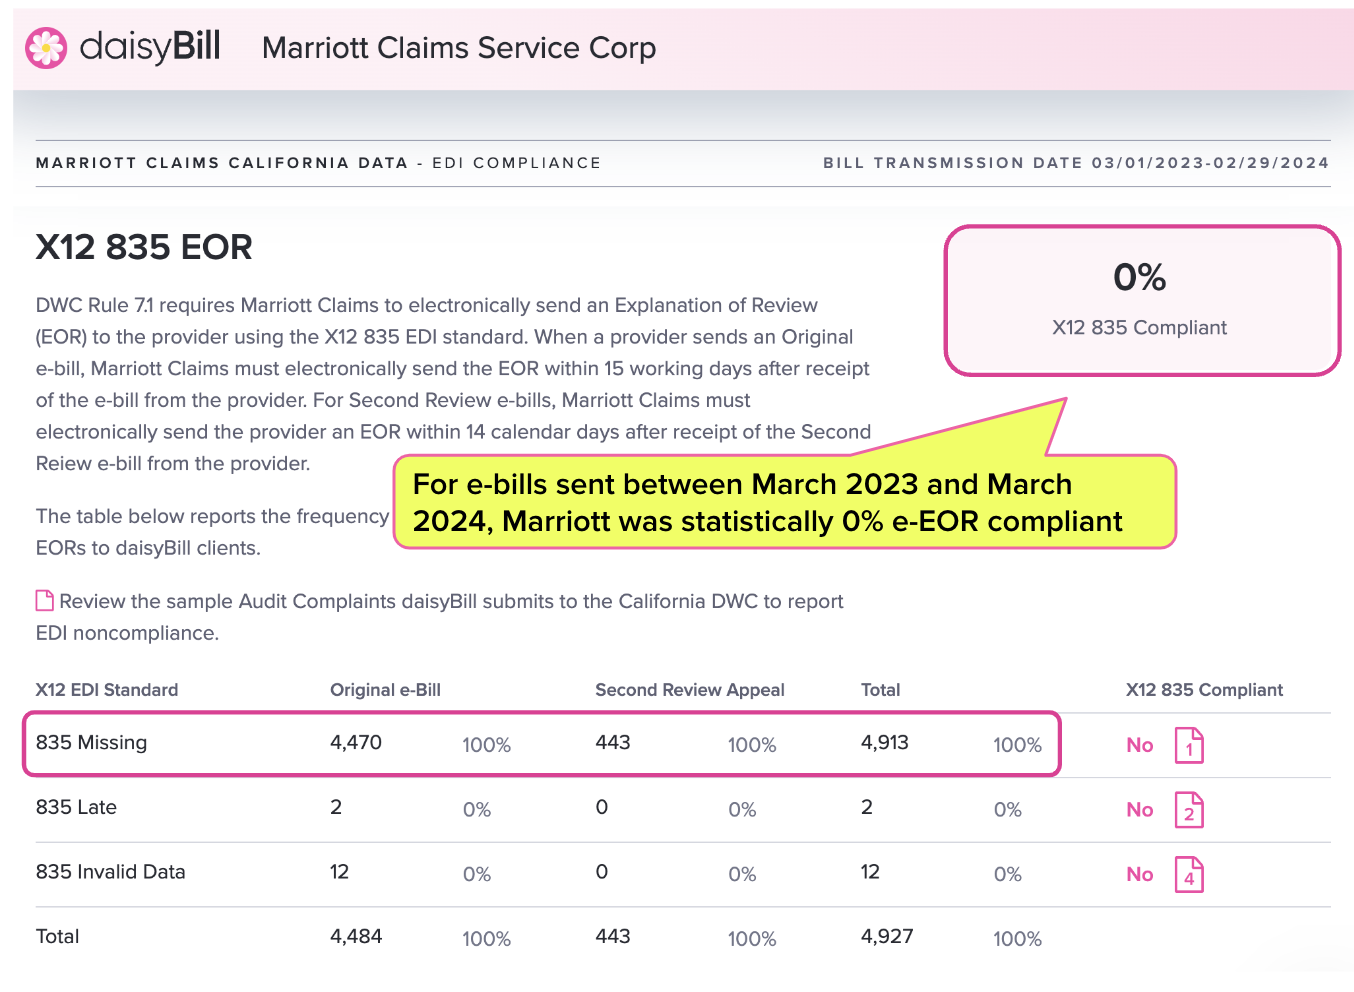The width and height of the screenshot is (1354, 992).
Task: Select the 835 Late row label
Action: [x=76, y=807]
